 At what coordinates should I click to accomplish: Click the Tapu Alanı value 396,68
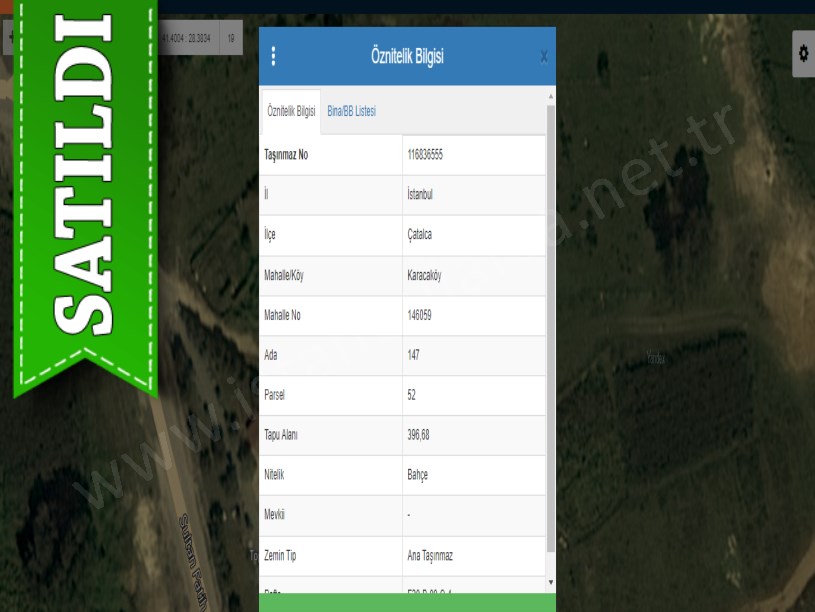point(419,435)
